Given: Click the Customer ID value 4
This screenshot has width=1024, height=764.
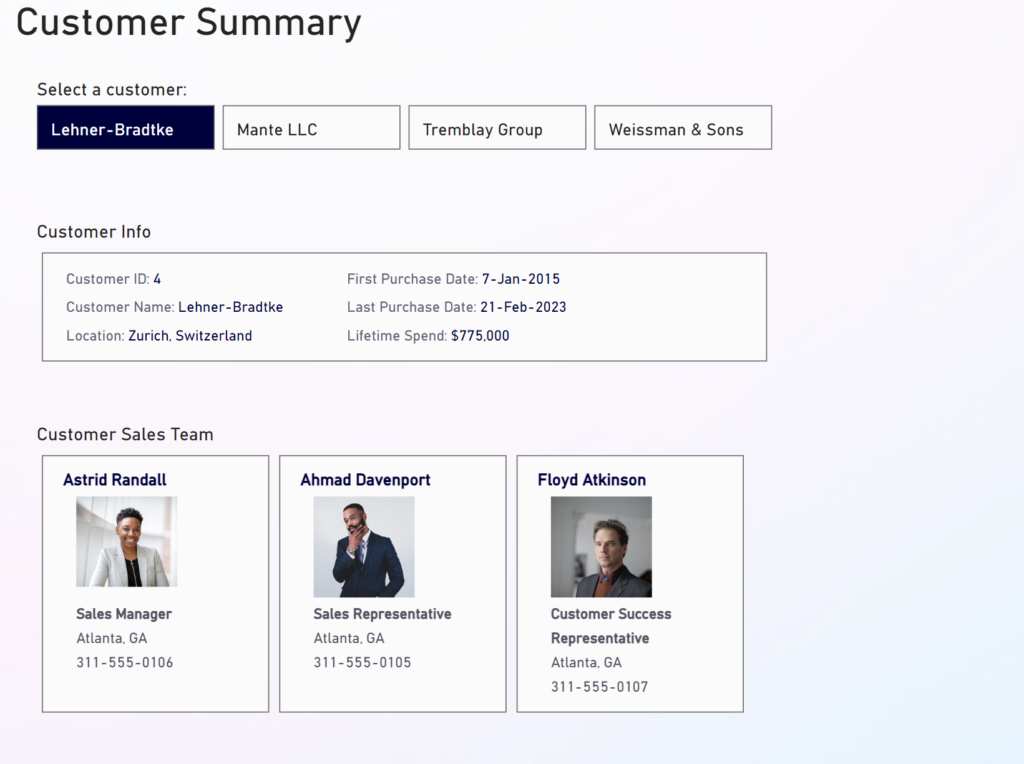Looking at the screenshot, I should tap(157, 279).
